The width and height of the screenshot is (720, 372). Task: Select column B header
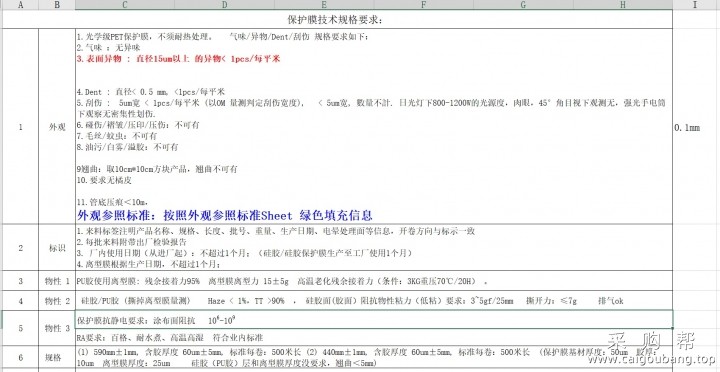57,5
